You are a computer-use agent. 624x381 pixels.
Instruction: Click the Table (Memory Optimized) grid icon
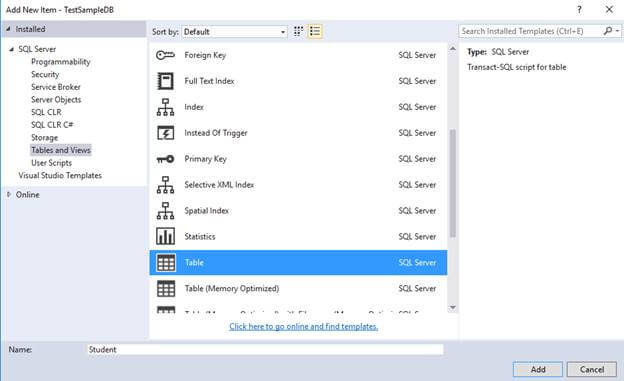166,288
